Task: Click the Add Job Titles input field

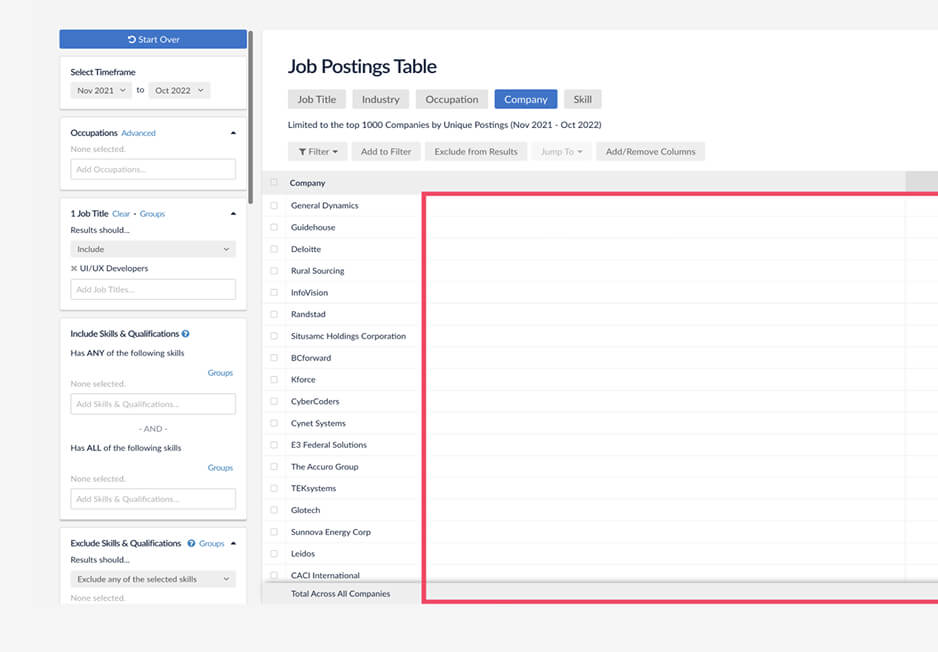Action: pyautogui.click(x=153, y=290)
